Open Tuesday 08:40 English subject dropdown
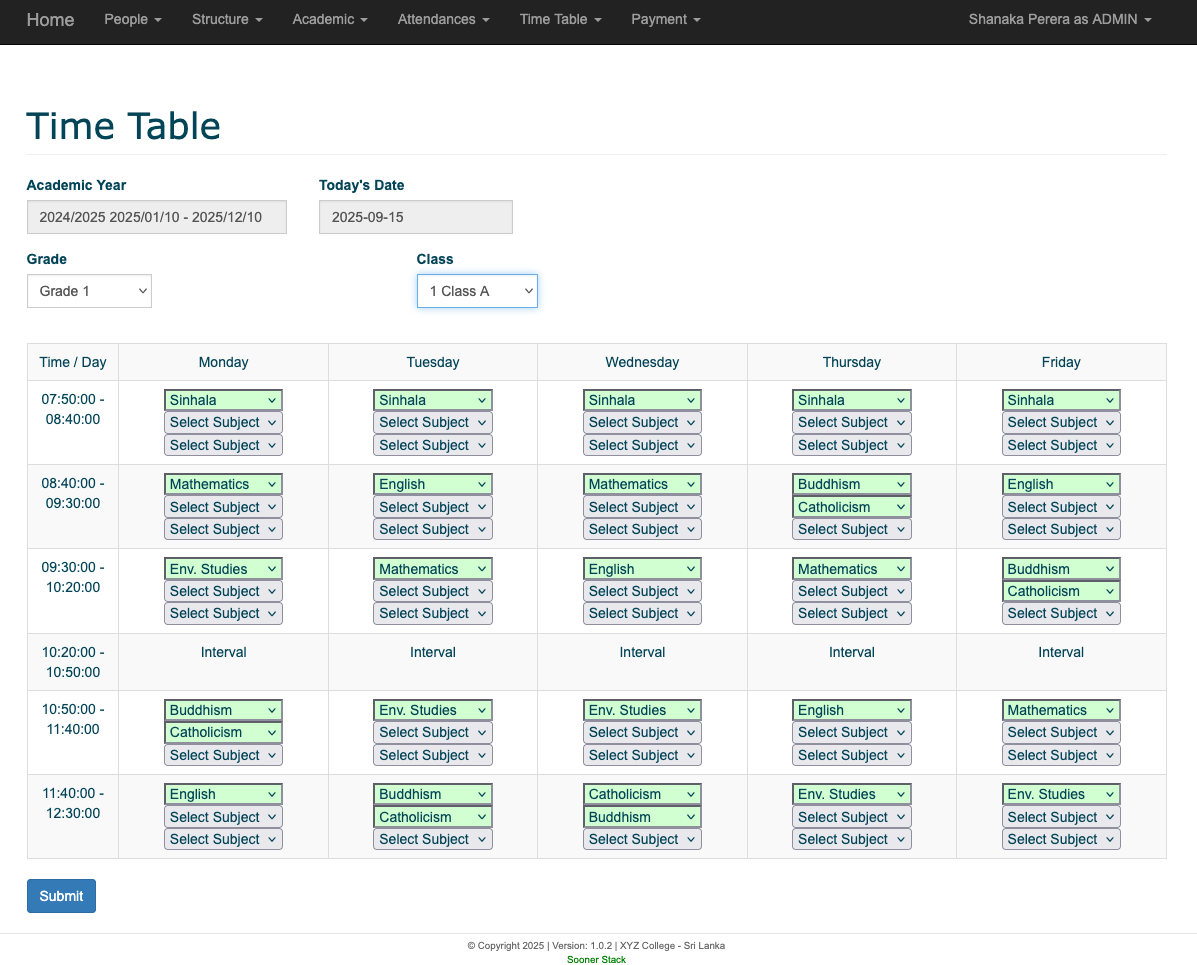The width and height of the screenshot is (1197, 965). 432,484
